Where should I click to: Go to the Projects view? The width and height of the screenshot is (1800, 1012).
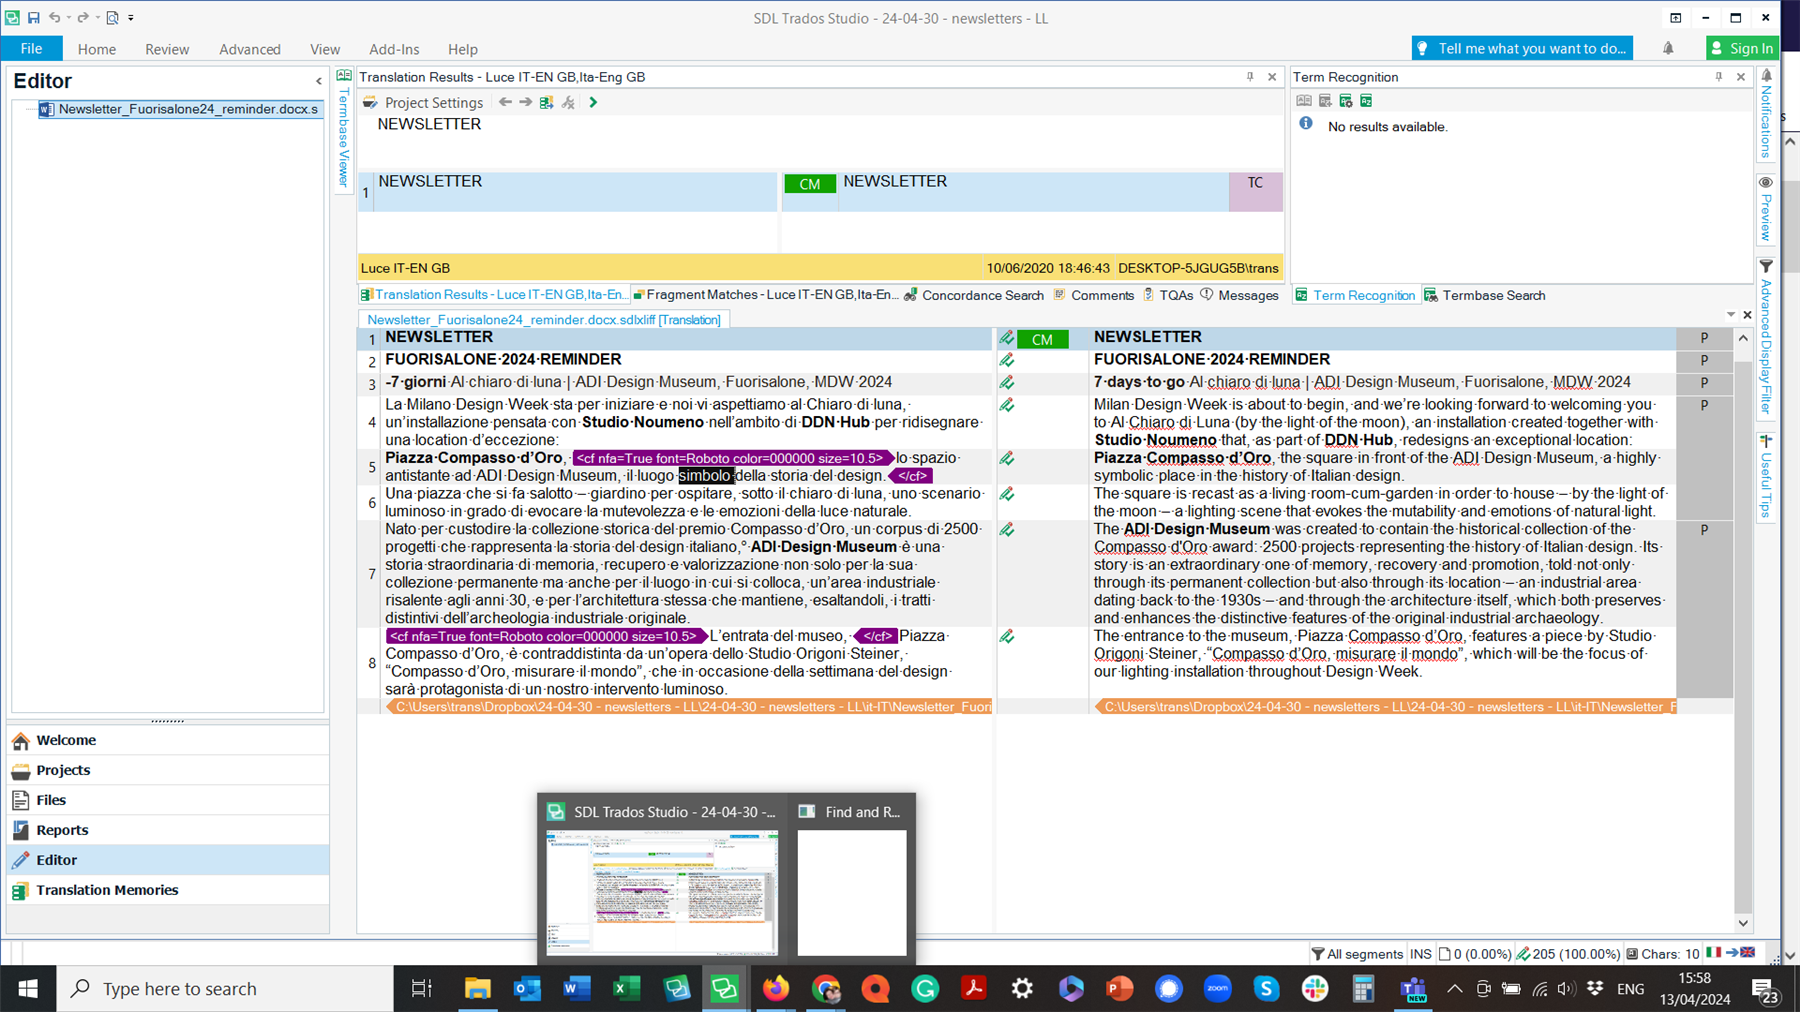pos(168,770)
